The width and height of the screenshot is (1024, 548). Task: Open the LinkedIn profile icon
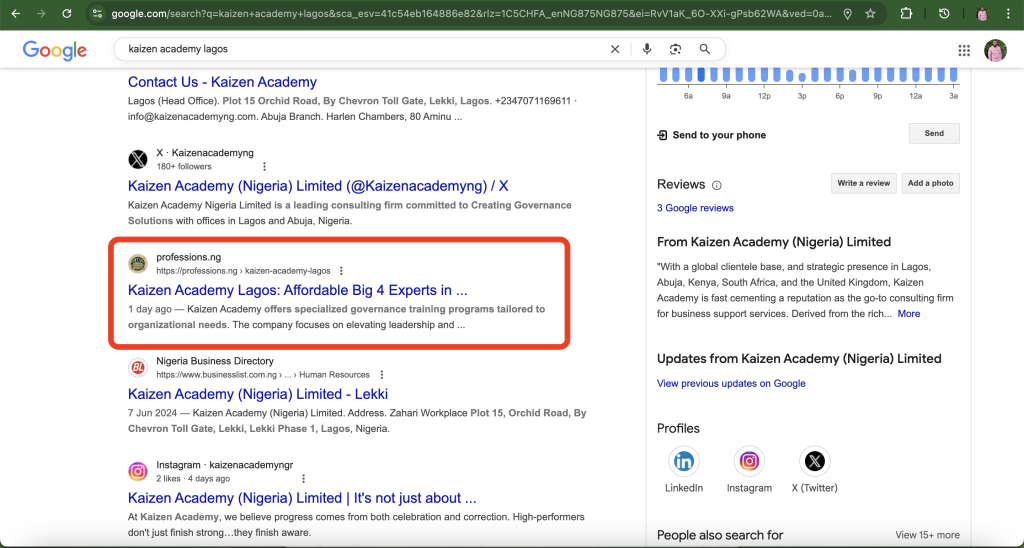[684, 462]
